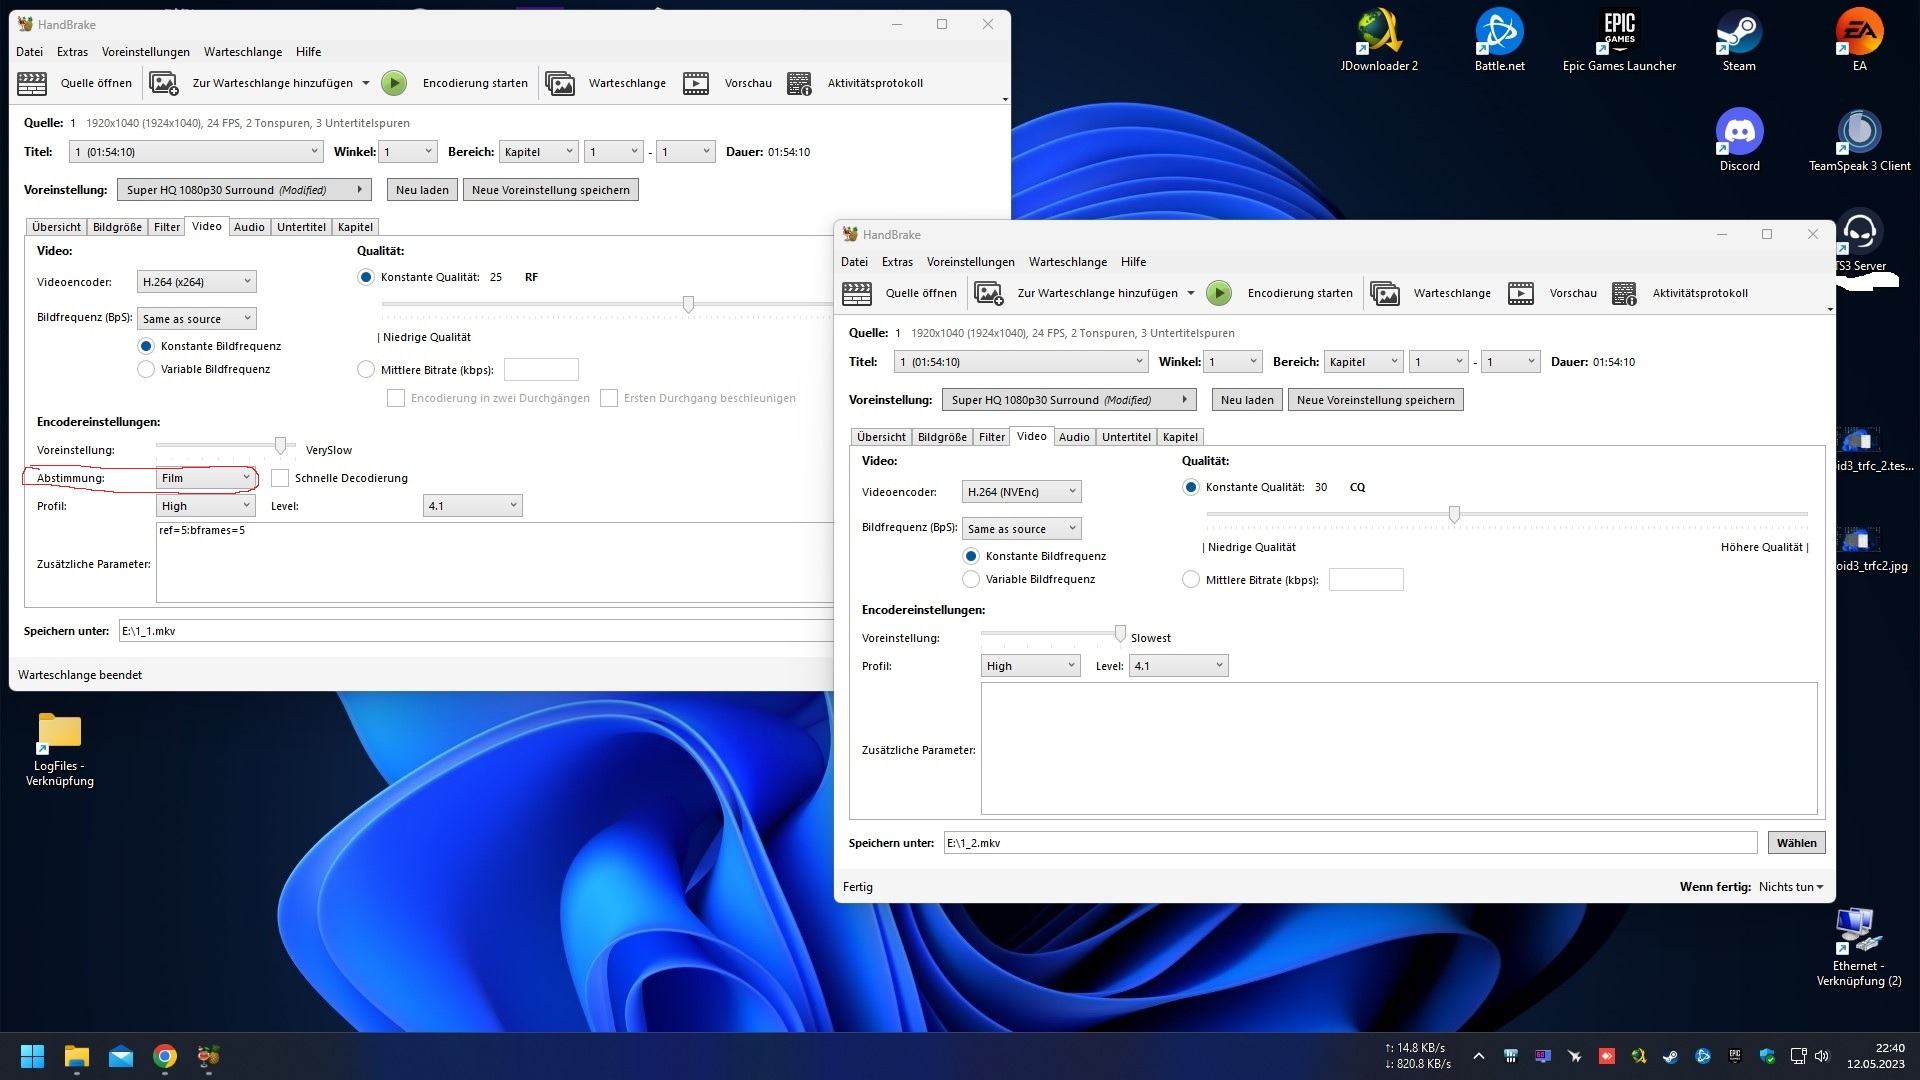
Task: Select Konstante Qualität radio in front window
Action: 1190,487
